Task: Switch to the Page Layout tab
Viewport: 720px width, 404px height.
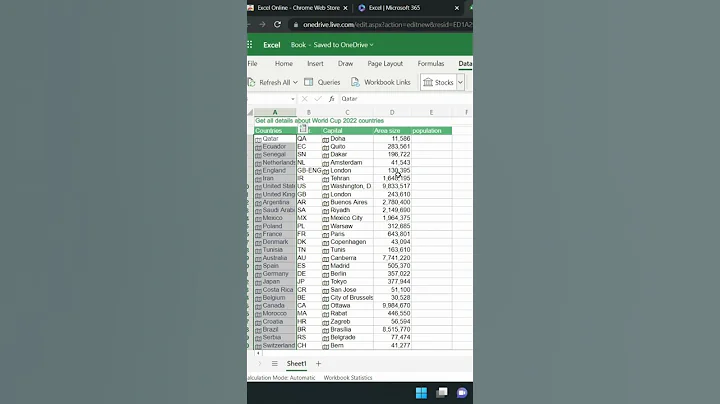Action: [x=385, y=63]
